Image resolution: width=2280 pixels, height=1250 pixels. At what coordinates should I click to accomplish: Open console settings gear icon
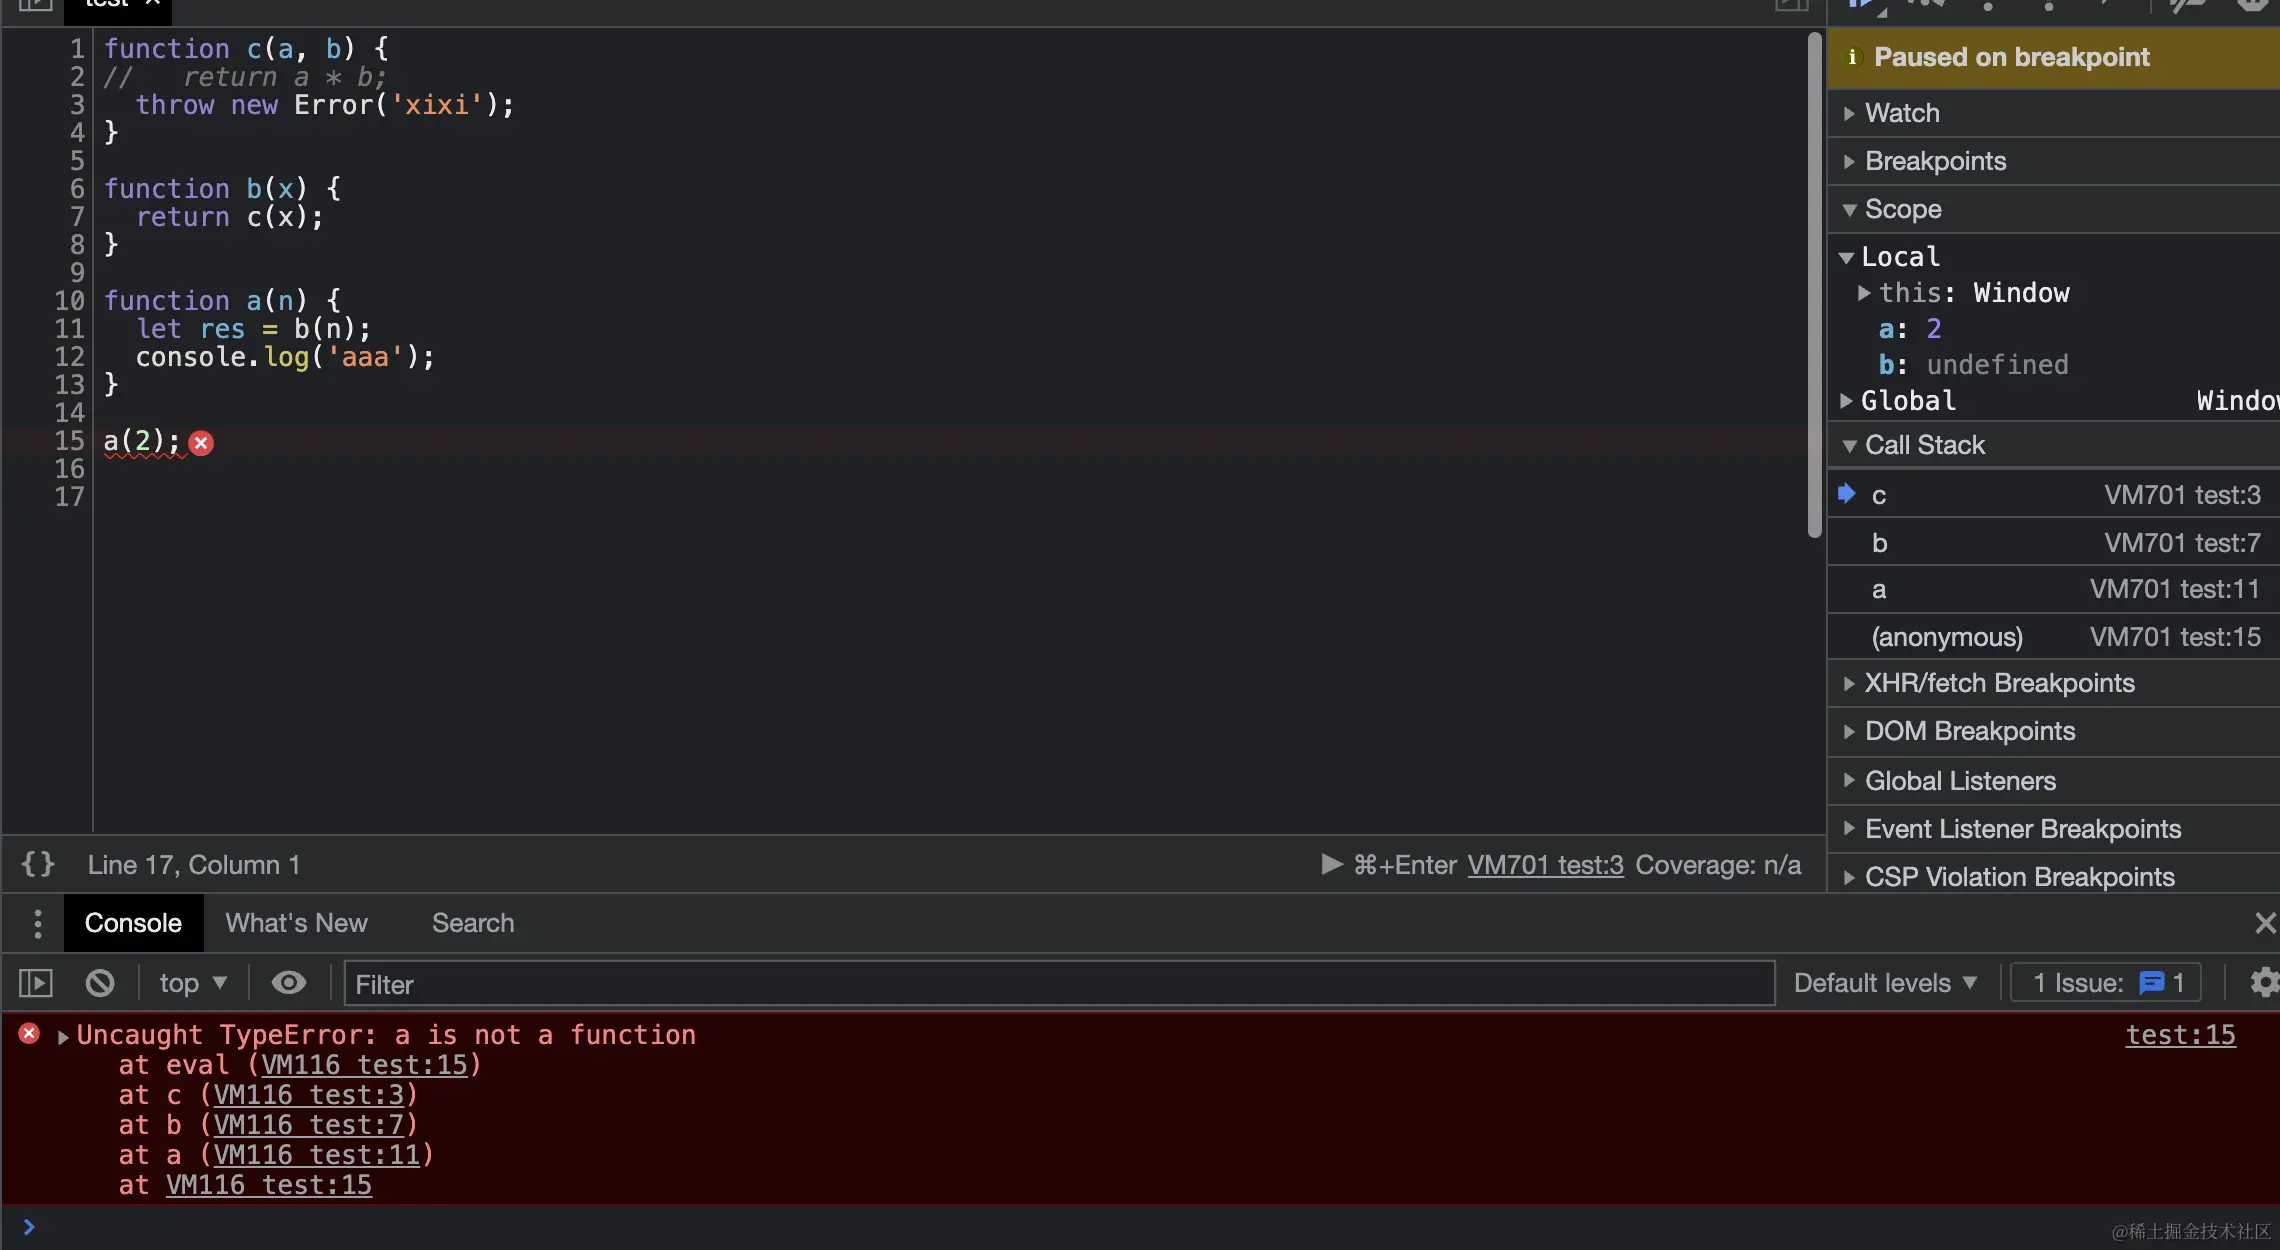2263,983
